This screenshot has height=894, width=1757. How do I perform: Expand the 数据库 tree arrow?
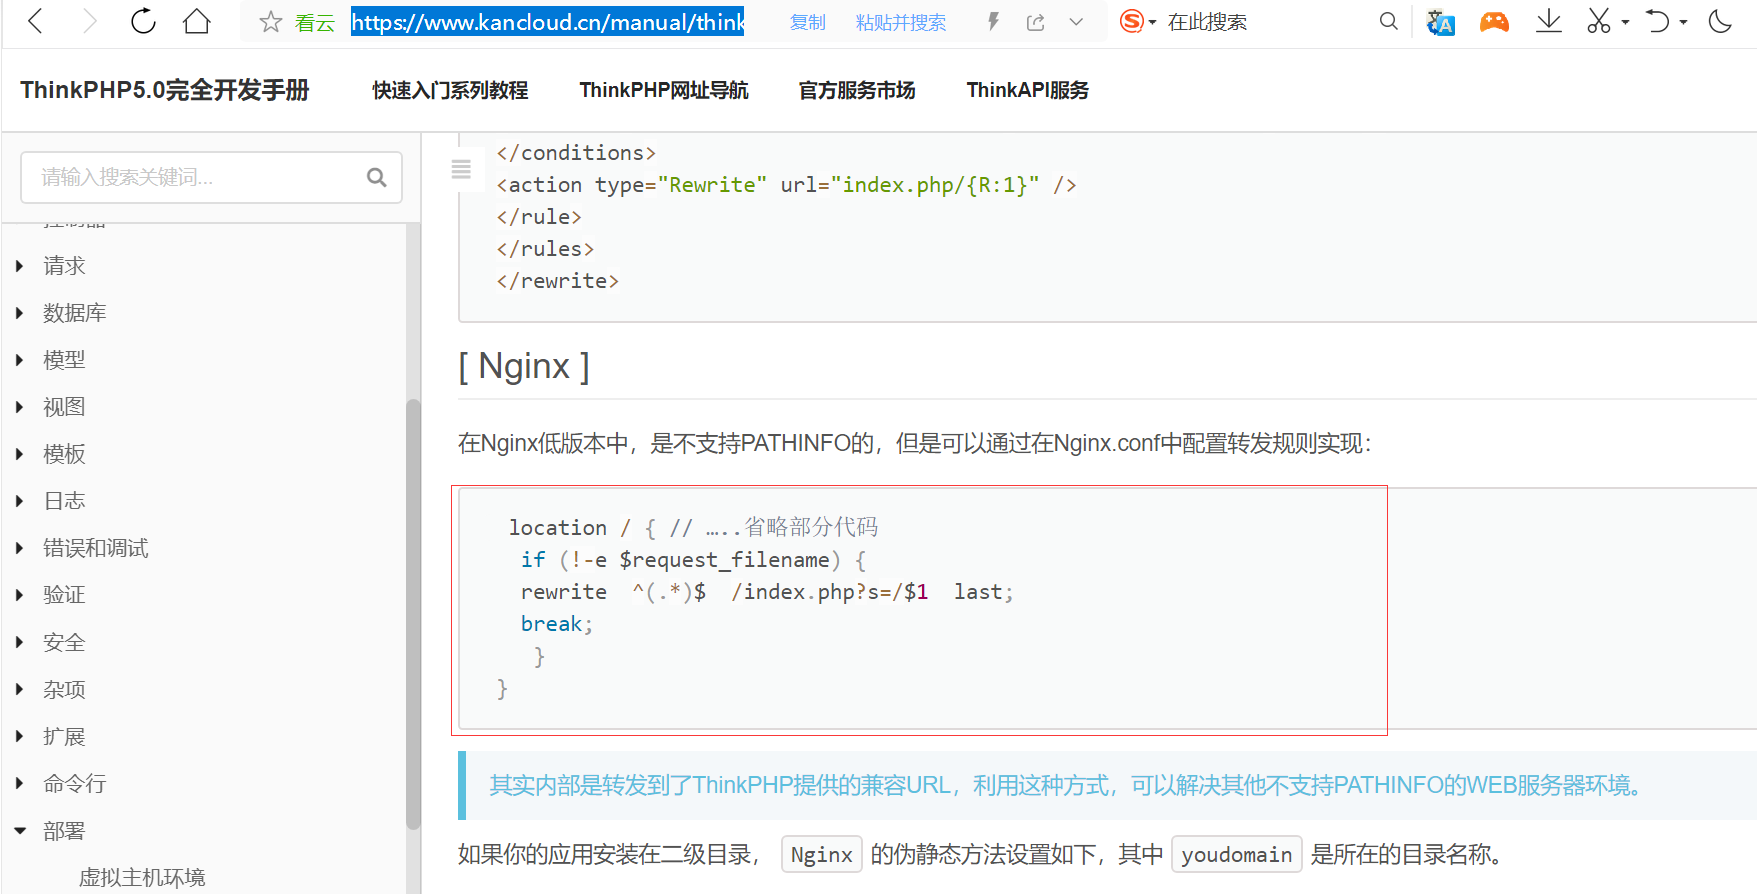pyautogui.click(x=19, y=313)
